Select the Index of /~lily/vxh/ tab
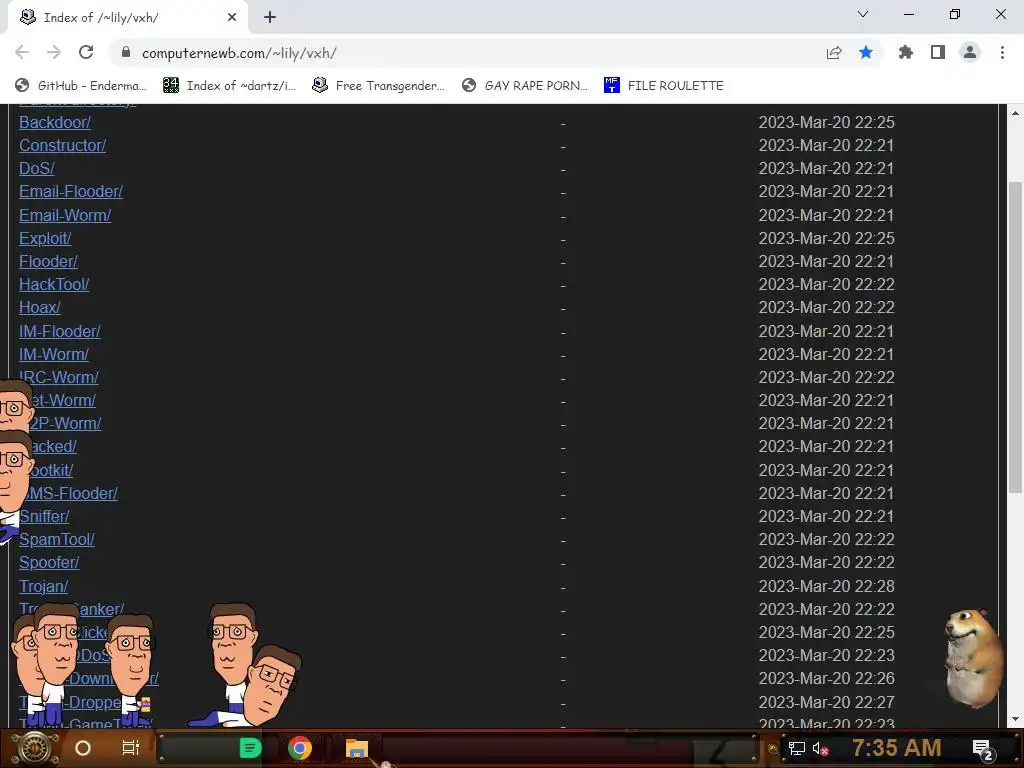 click(127, 17)
